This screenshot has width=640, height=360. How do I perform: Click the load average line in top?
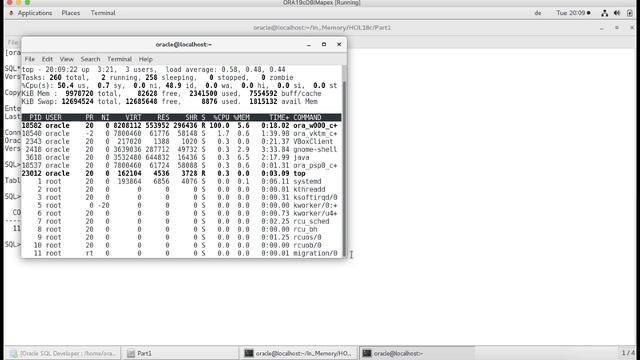coord(153,70)
